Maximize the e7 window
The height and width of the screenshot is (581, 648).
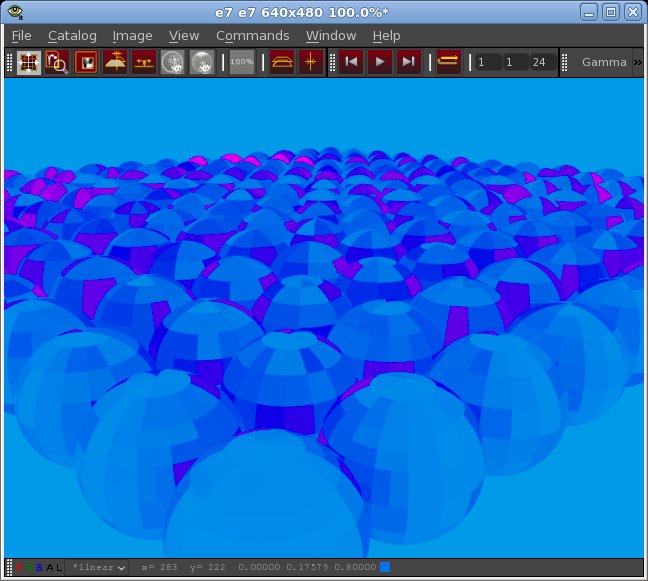click(x=611, y=12)
